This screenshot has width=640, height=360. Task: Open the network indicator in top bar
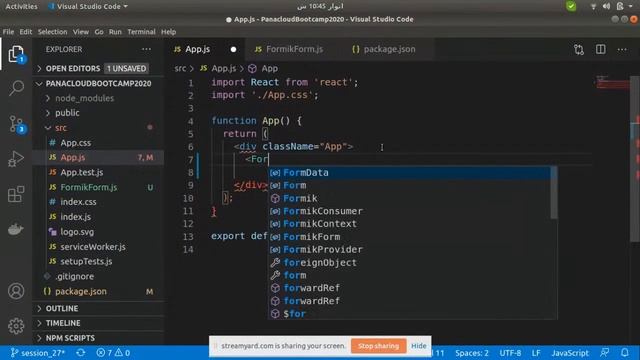pos(593,6)
